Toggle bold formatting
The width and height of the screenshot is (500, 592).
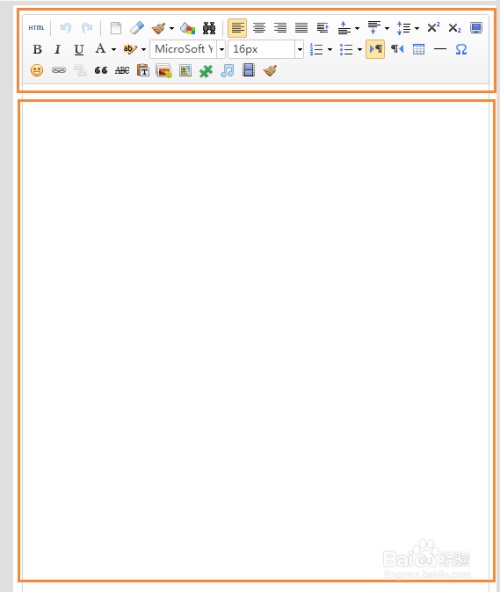pos(37,49)
